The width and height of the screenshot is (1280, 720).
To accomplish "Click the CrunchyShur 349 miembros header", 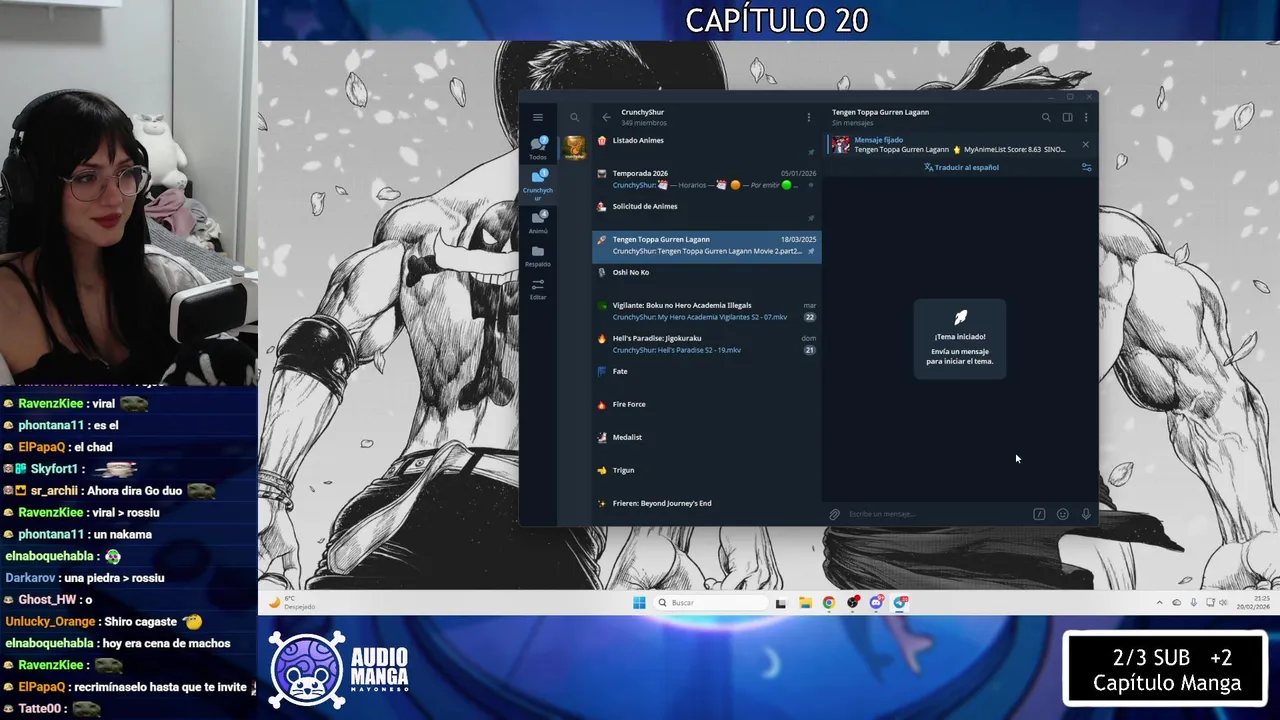I will [642, 117].
